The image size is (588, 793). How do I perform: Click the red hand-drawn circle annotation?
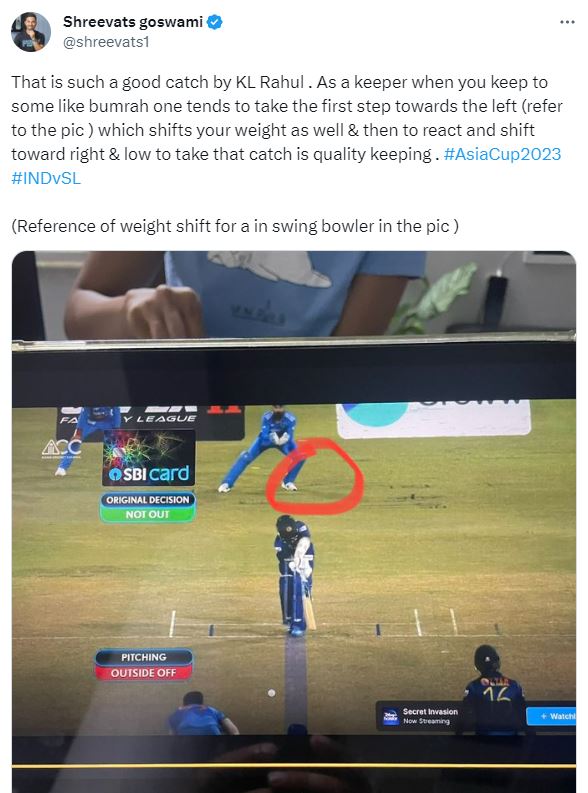tap(315, 476)
